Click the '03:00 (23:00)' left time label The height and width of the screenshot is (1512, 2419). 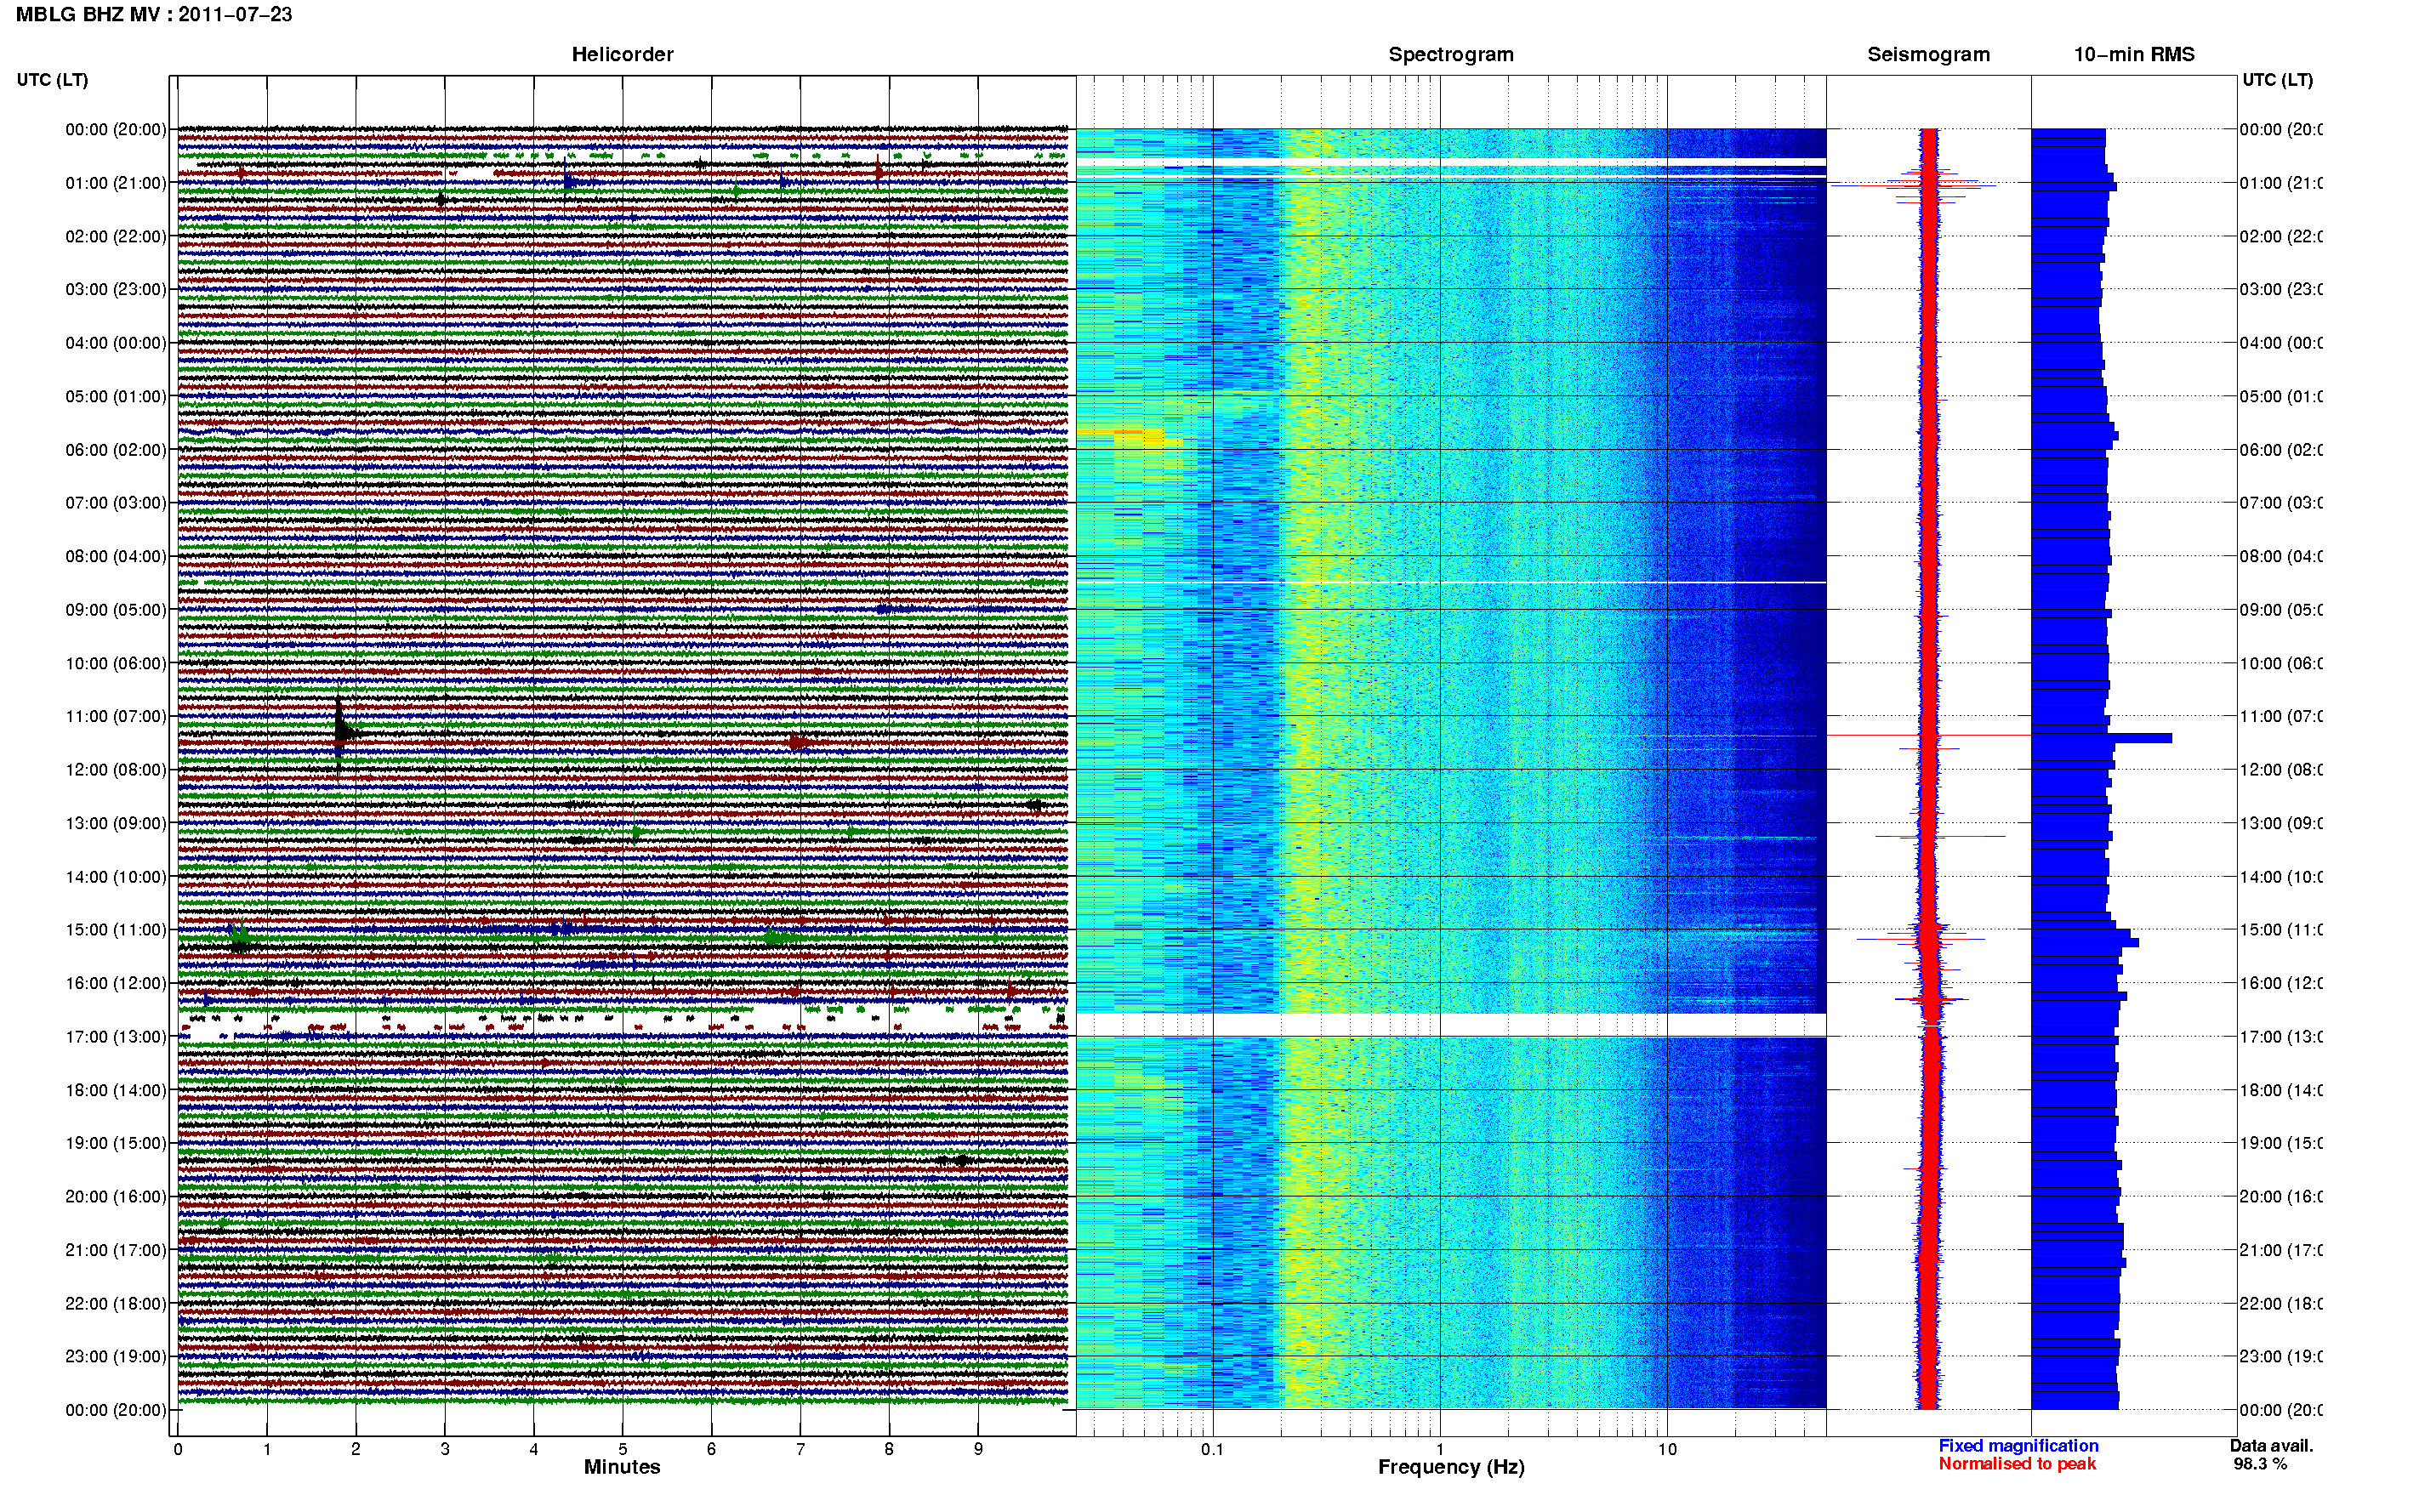pyautogui.click(x=116, y=289)
